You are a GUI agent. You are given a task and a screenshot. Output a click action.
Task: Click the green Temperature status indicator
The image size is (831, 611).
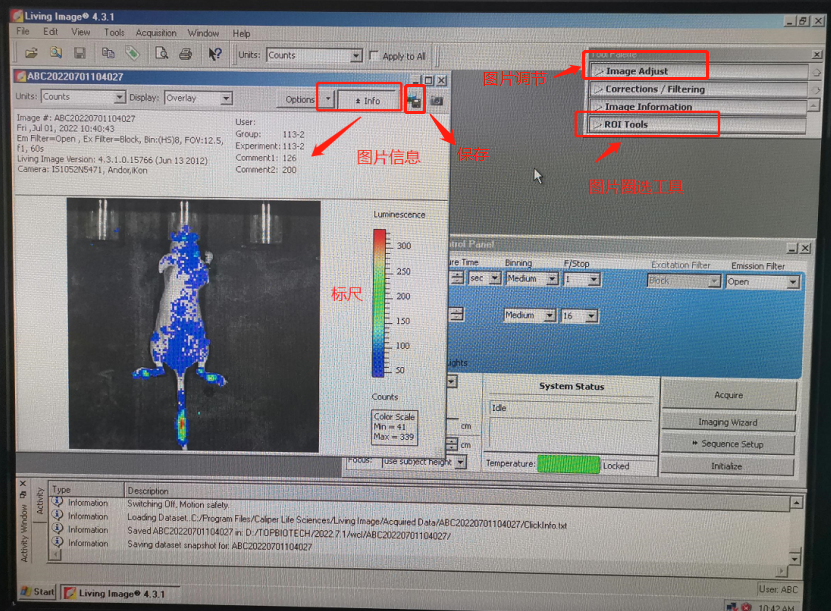click(x=568, y=465)
